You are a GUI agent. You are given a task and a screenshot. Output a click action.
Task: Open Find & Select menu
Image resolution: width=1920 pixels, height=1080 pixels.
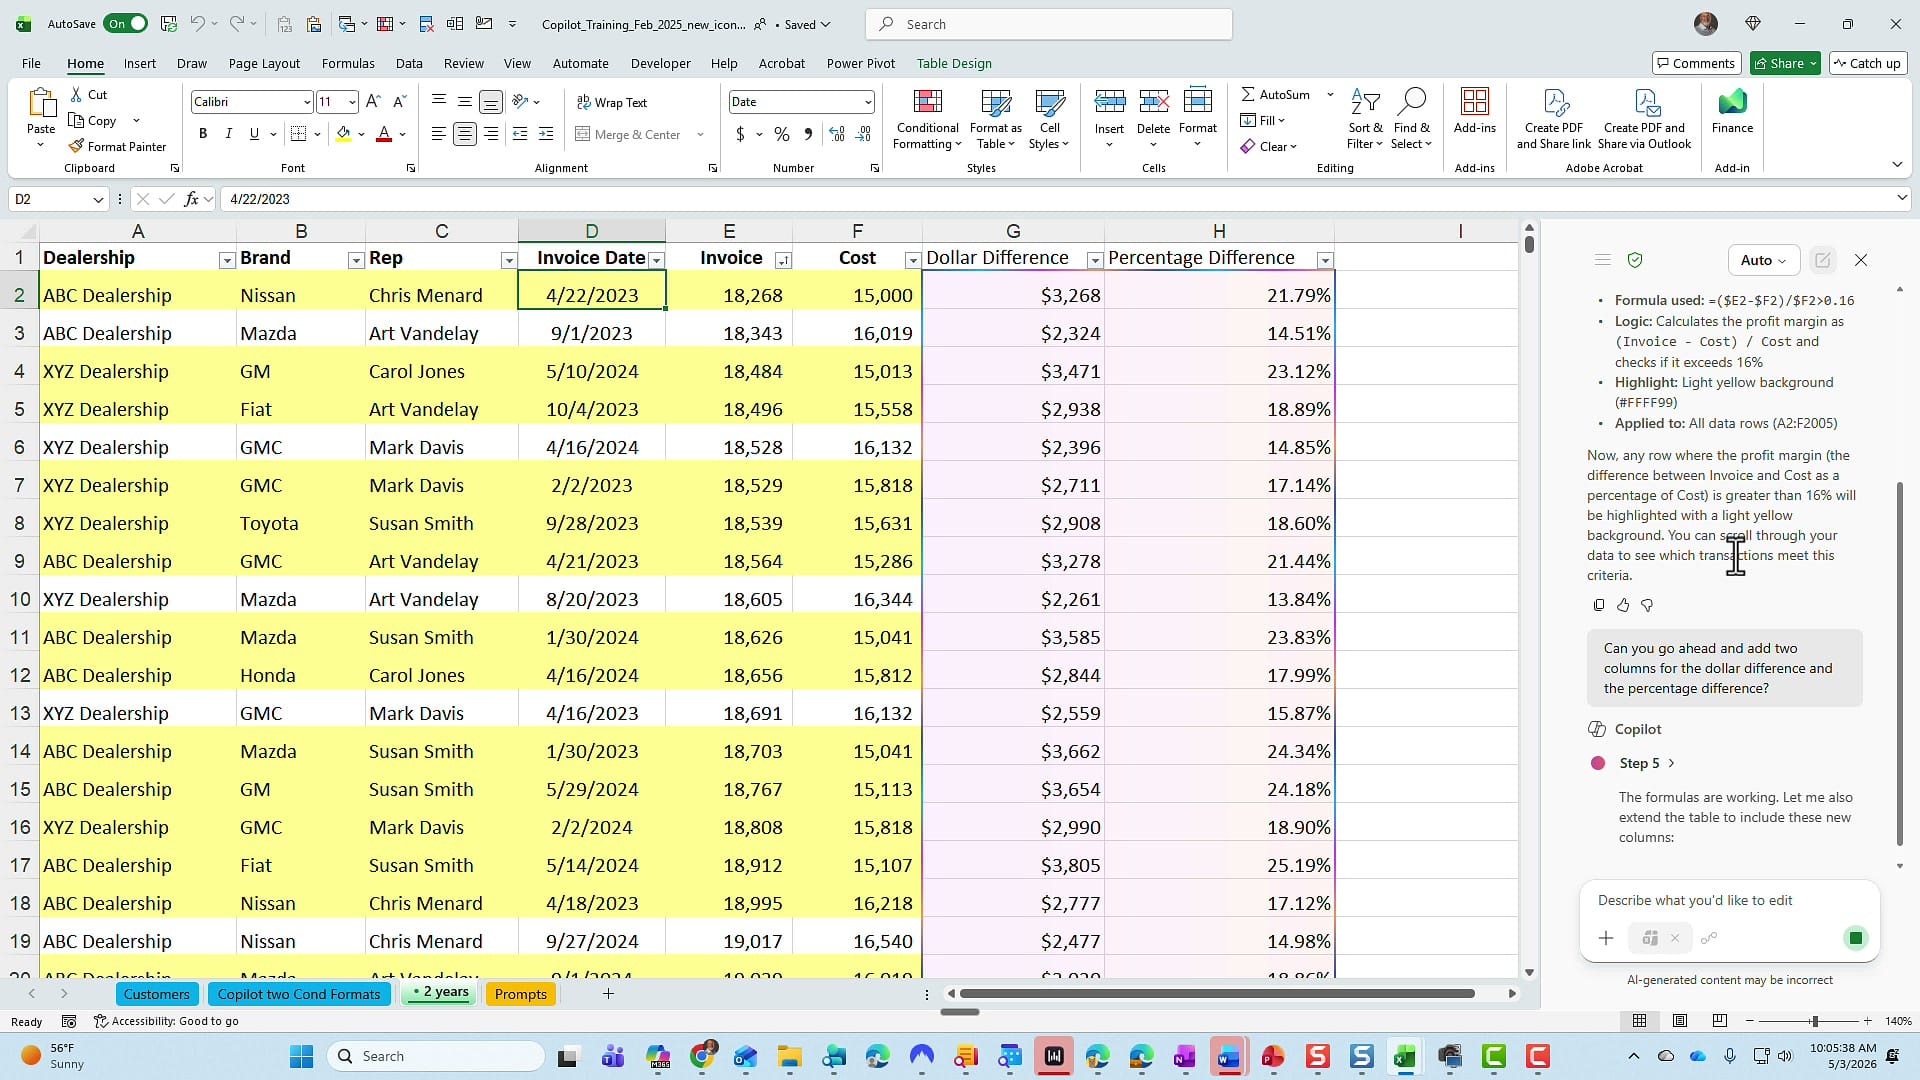click(1411, 119)
